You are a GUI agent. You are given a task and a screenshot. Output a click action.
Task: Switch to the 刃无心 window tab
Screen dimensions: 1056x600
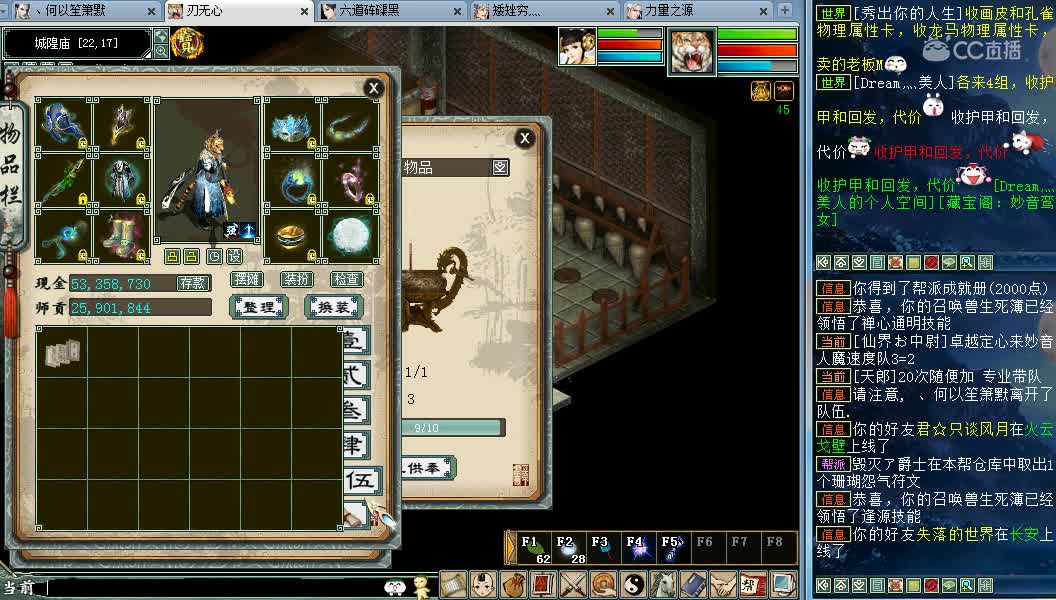[x=239, y=11]
